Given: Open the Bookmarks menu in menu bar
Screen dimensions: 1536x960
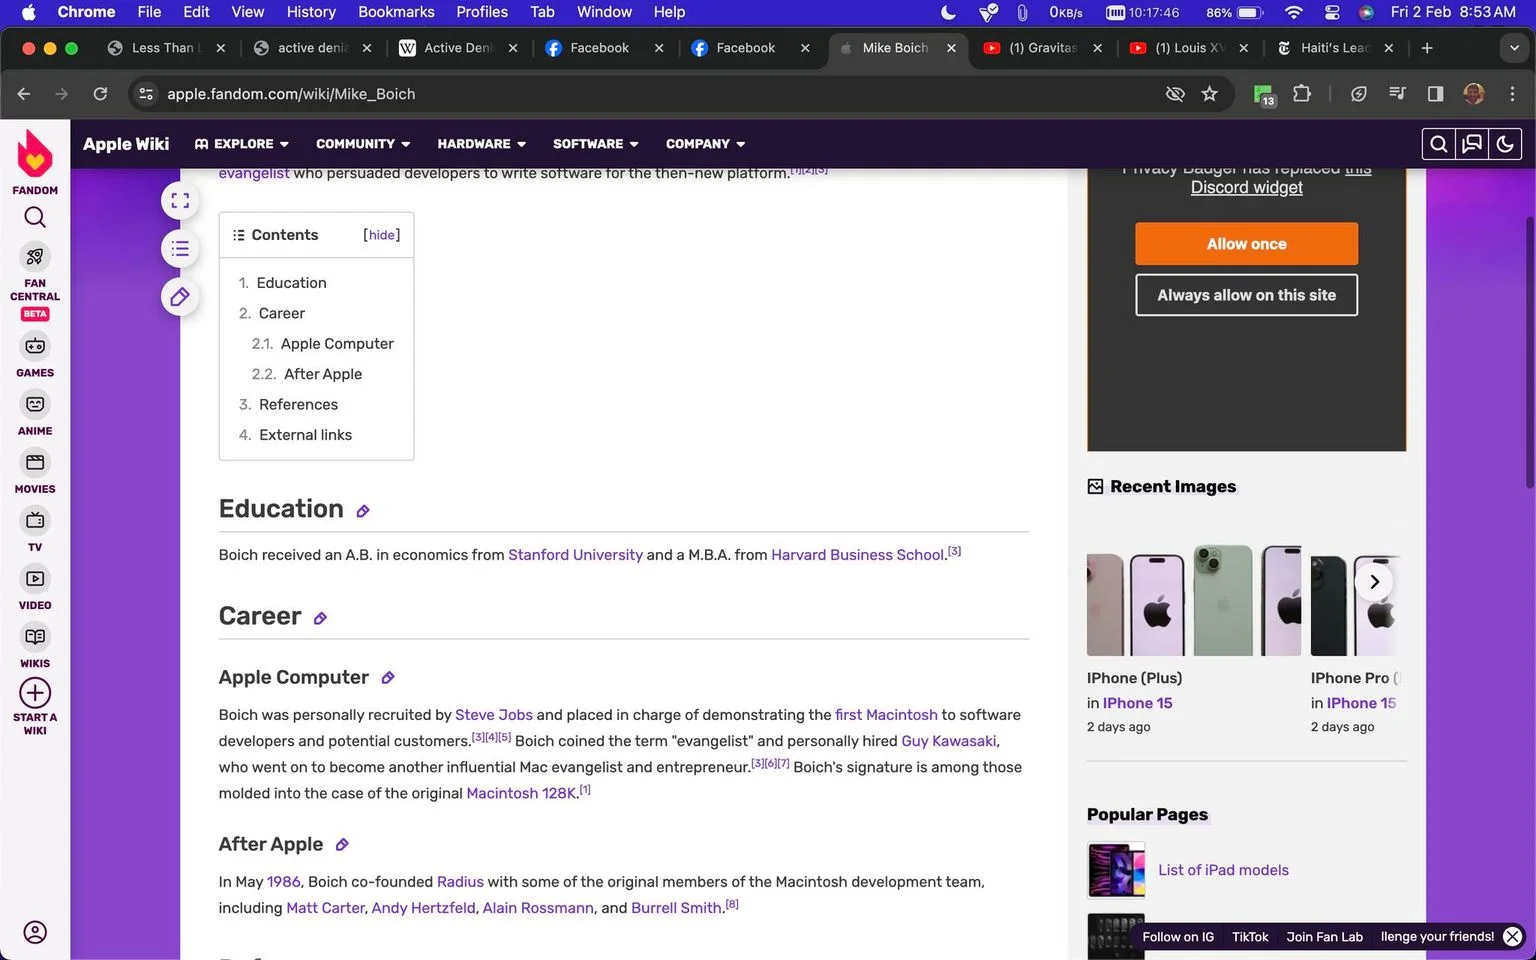Looking at the screenshot, I should 396,12.
